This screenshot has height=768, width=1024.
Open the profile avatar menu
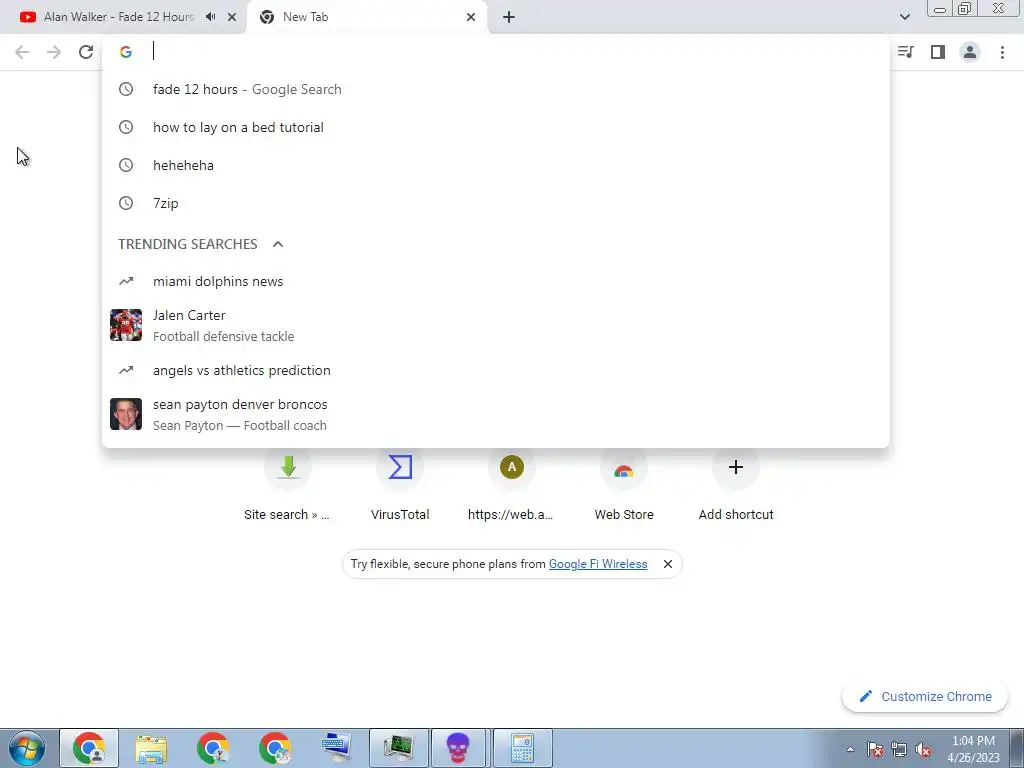(970, 52)
